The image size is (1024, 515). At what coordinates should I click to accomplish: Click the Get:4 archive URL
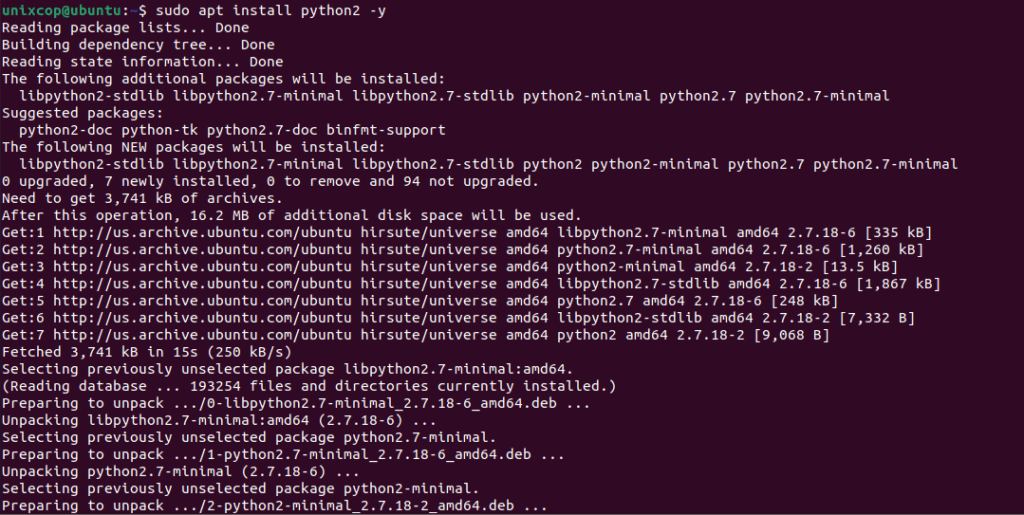point(202,283)
